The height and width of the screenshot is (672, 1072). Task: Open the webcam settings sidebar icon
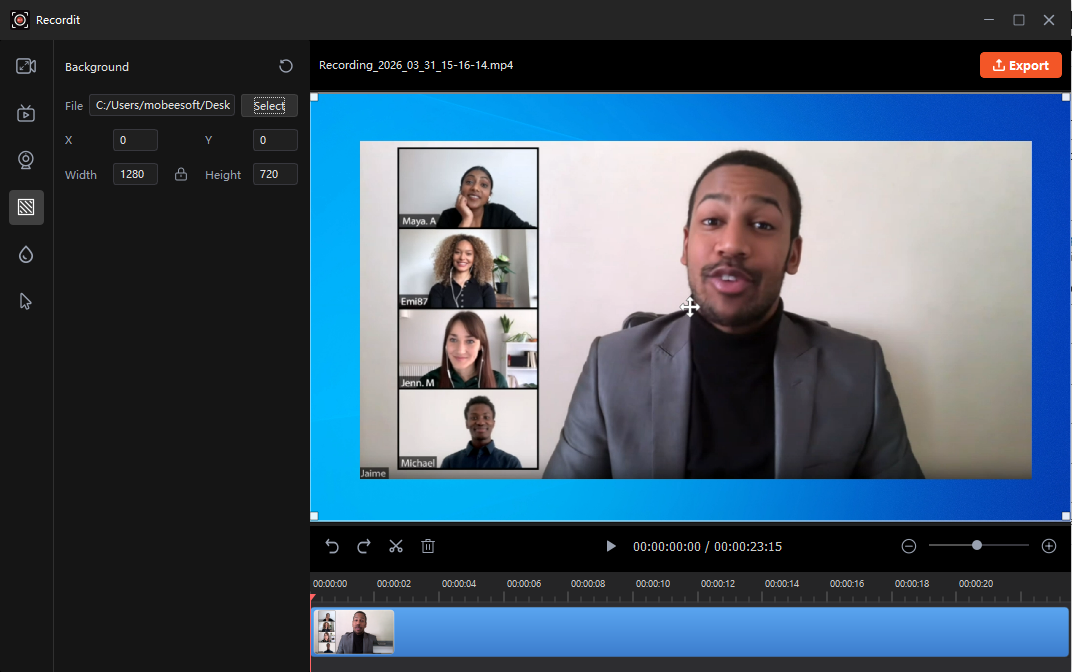click(x=26, y=160)
